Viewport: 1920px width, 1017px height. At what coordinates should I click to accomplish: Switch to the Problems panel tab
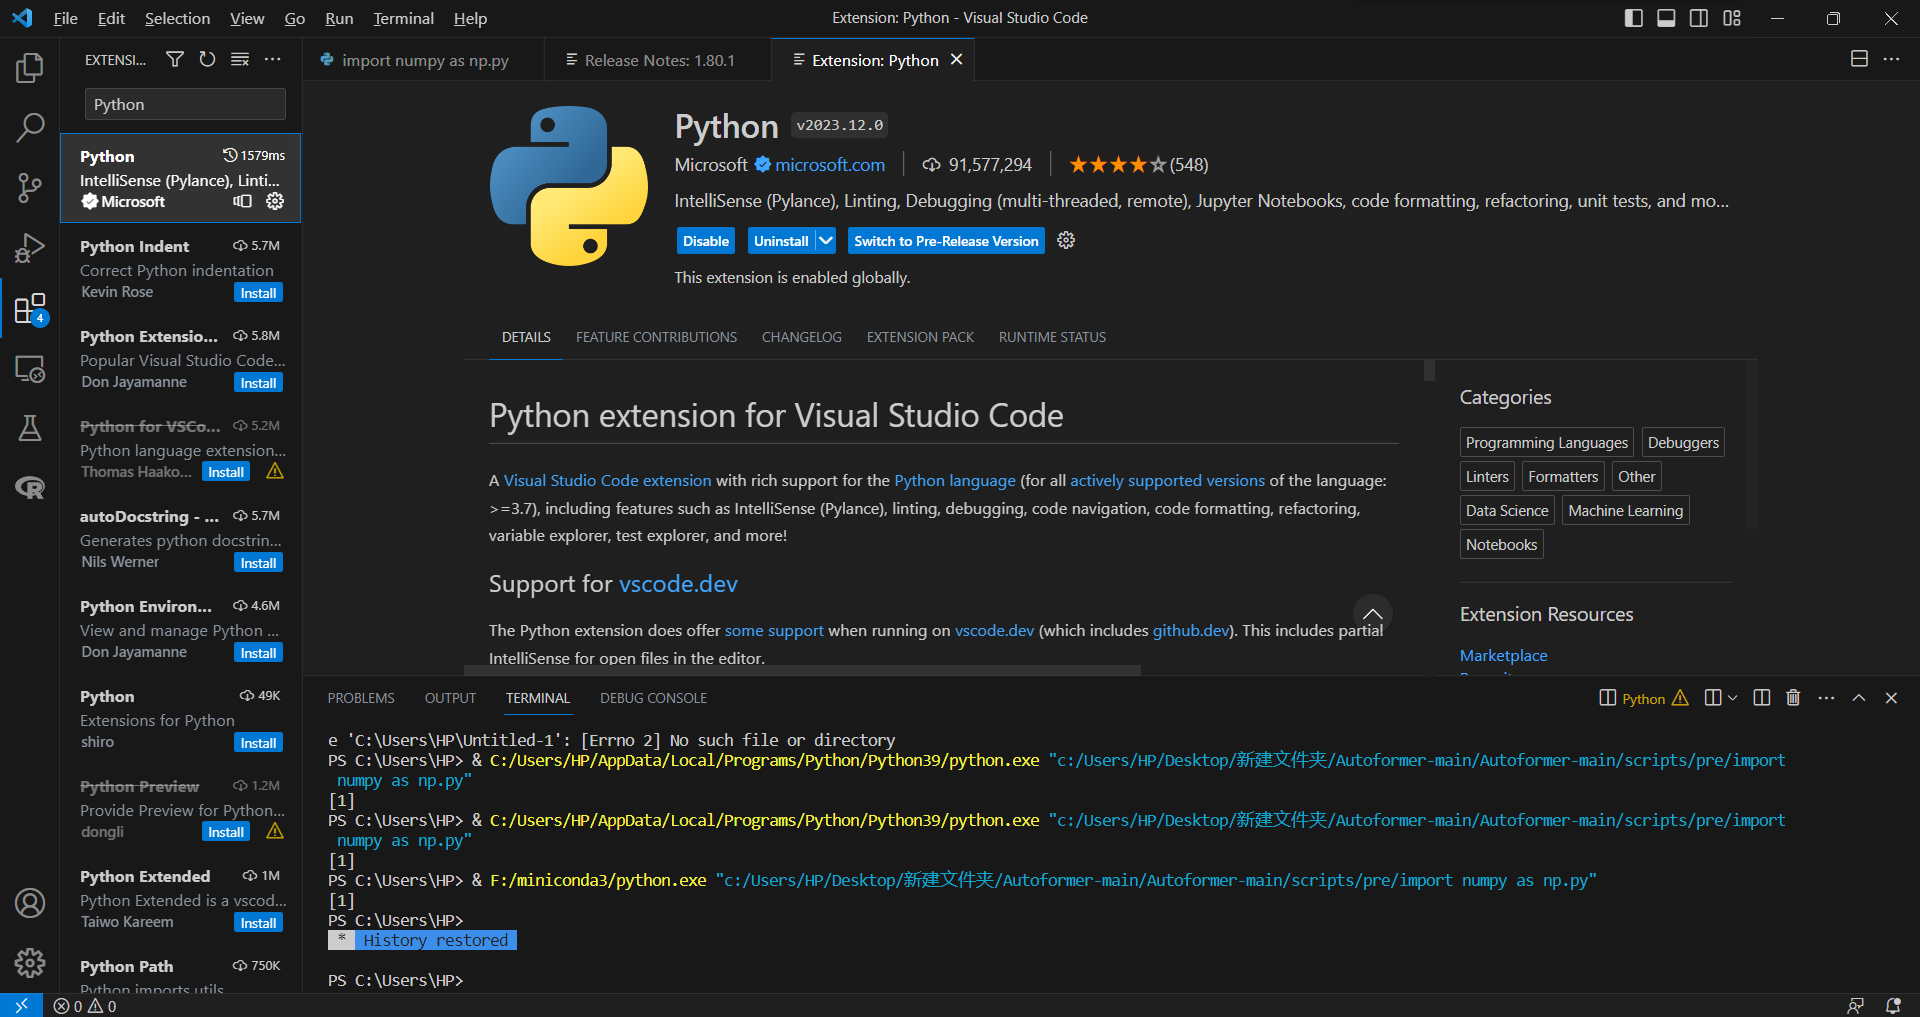[x=361, y=698]
